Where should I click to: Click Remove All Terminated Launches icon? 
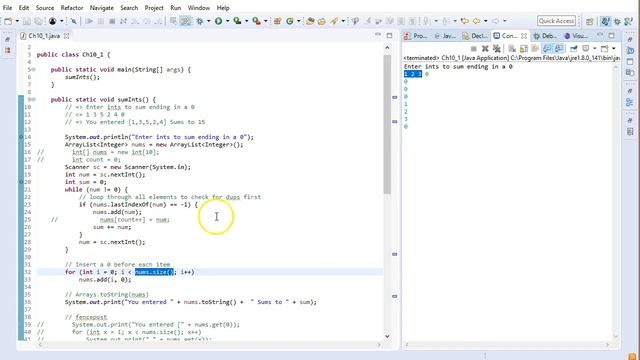point(496,49)
